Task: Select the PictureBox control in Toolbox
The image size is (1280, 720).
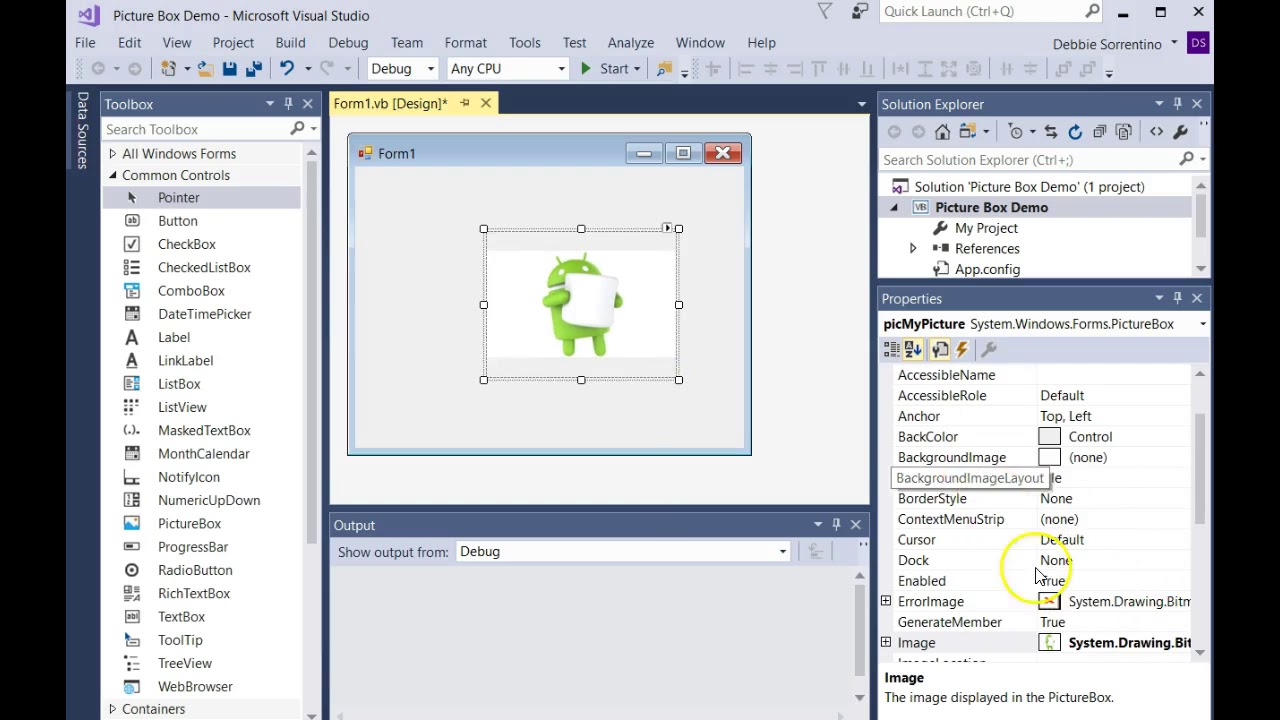Action: [201, 524]
